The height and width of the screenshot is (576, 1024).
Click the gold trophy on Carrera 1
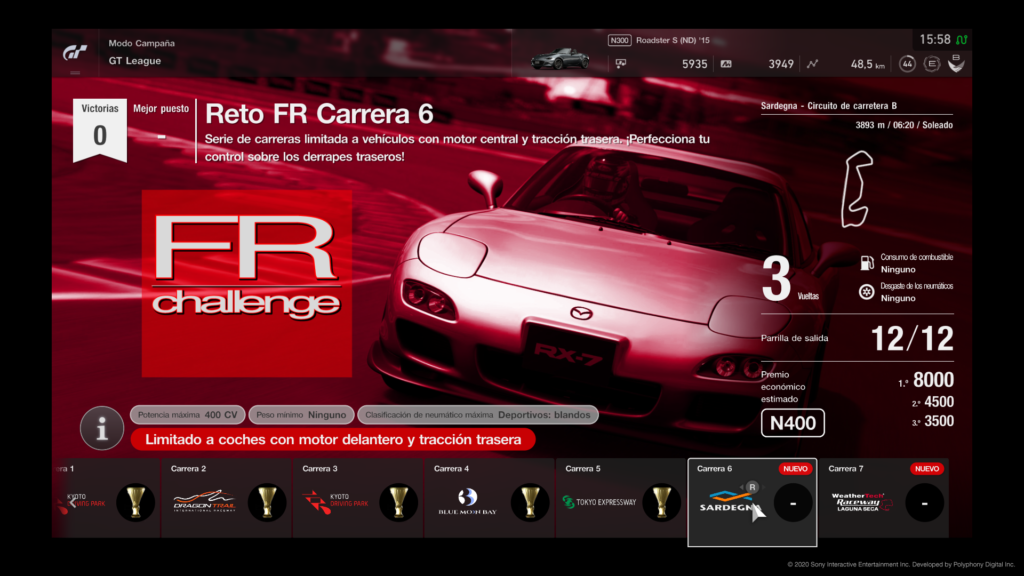pyautogui.click(x=135, y=502)
